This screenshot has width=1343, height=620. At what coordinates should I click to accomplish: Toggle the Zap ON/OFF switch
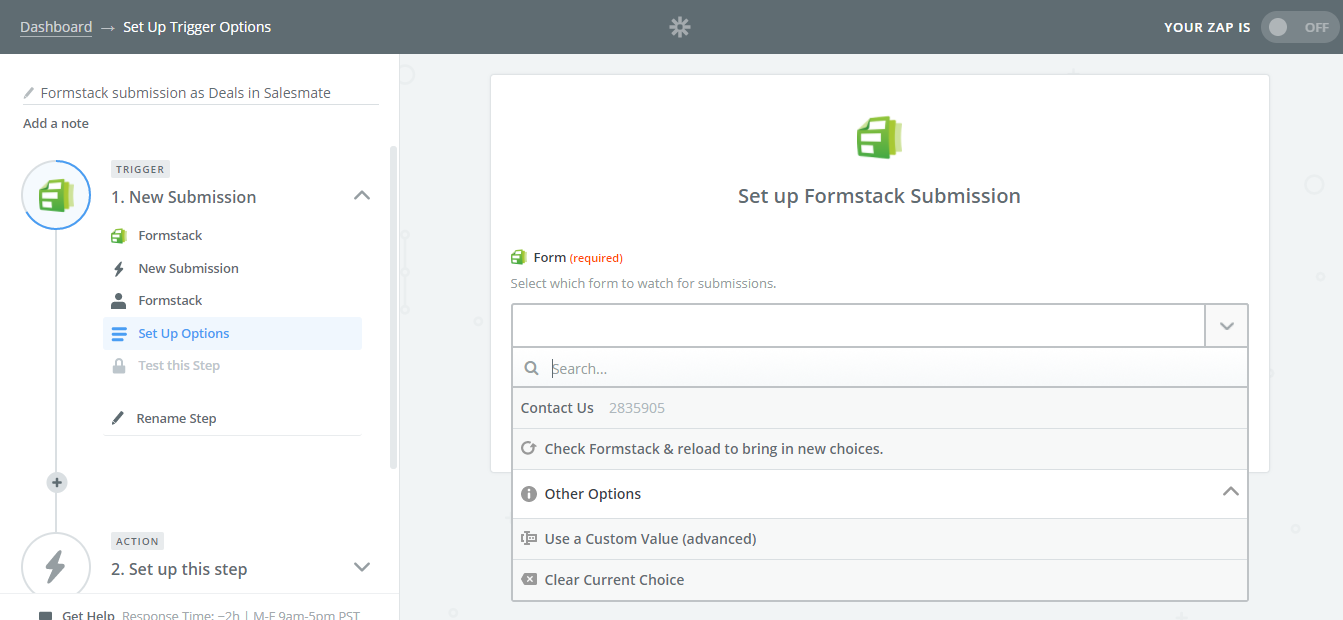(x=1300, y=27)
